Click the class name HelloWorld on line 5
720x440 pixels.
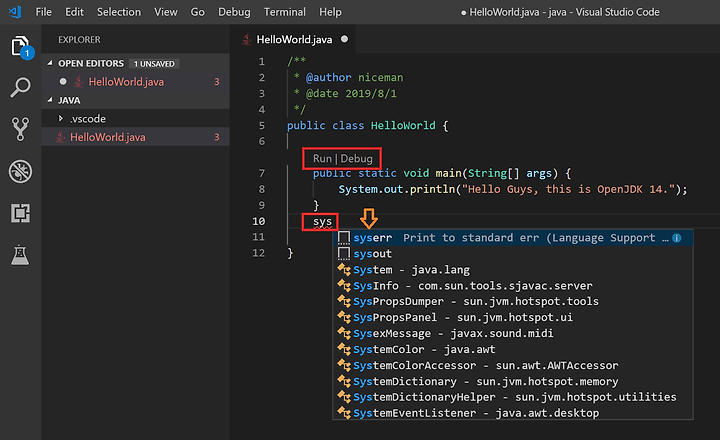(403, 125)
